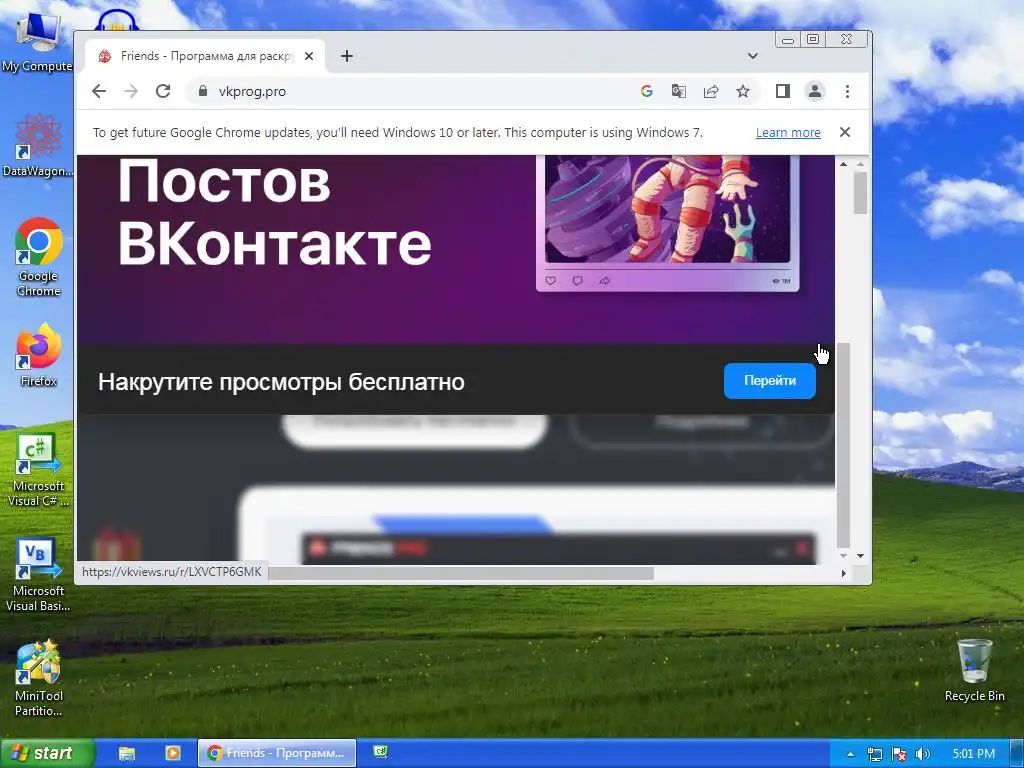Click the Перейти button
1024x768 pixels.
(x=769, y=381)
